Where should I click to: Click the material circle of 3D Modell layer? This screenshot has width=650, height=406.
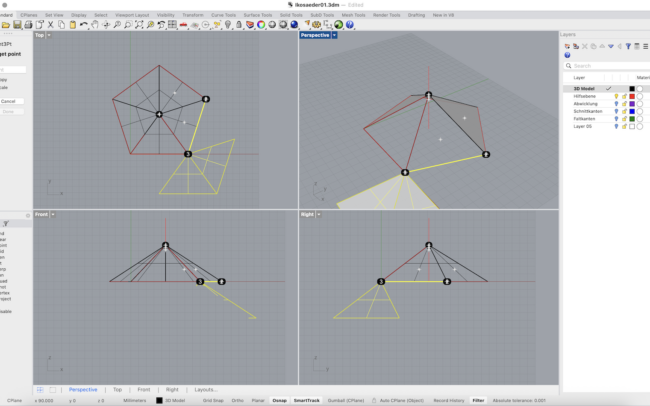pos(640,89)
